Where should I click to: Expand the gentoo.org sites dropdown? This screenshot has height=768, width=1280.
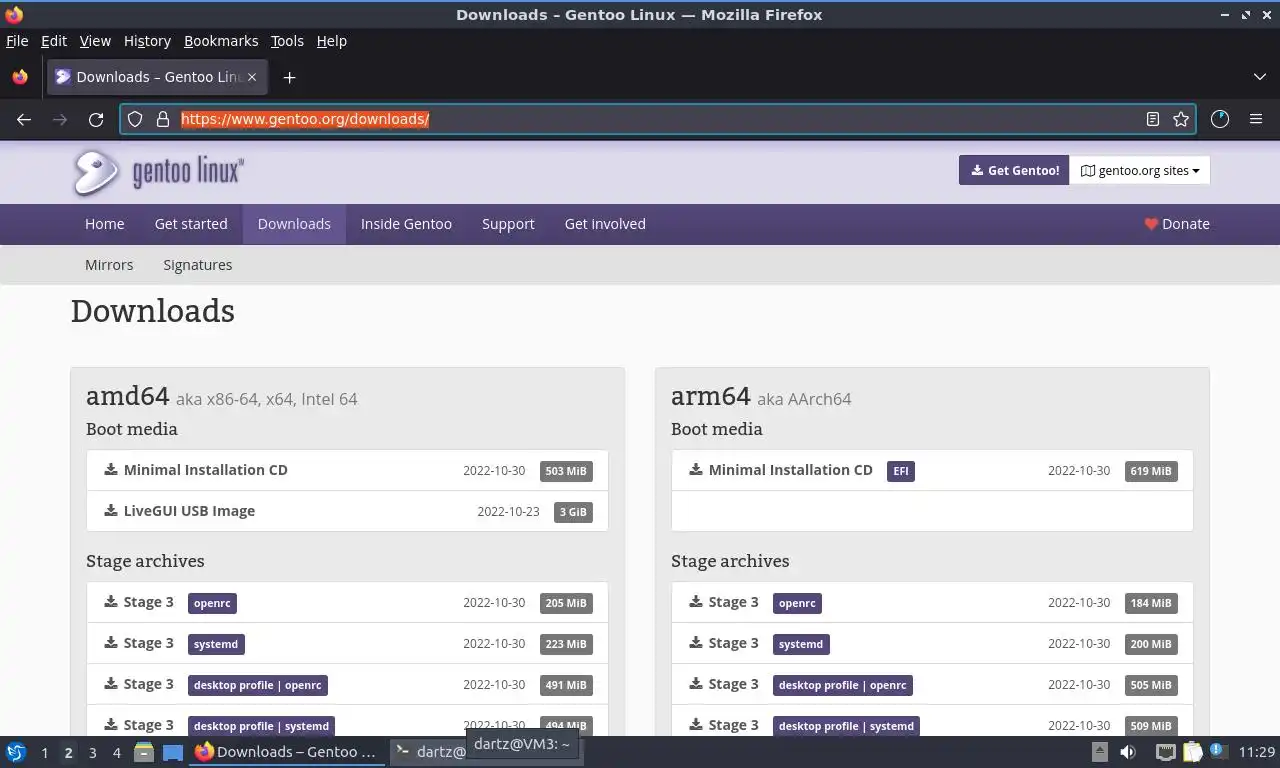tap(1139, 170)
